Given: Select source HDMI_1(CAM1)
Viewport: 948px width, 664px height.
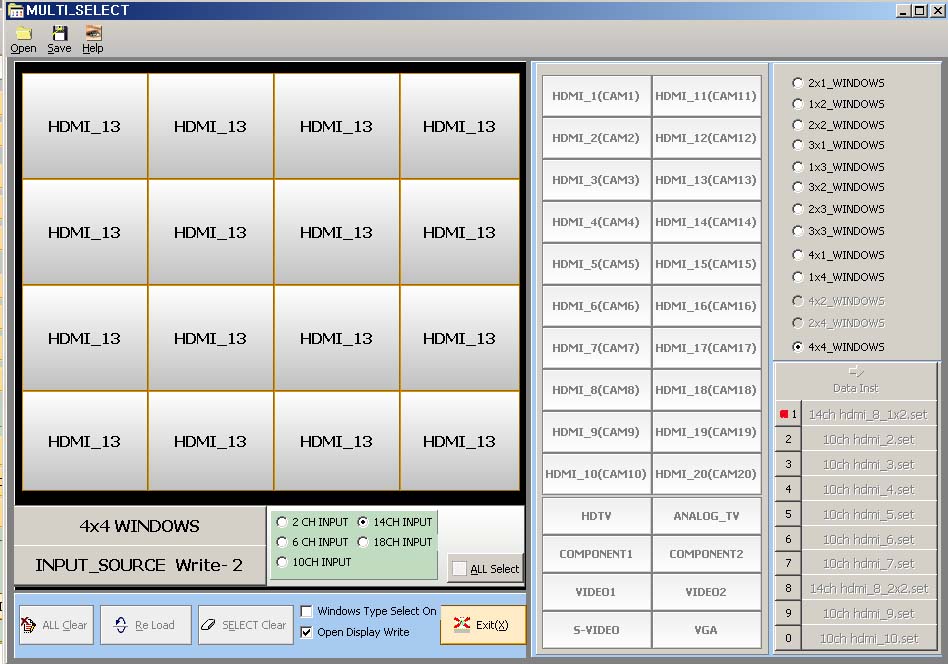Looking at the screenshot, I should tap(596, 96).
